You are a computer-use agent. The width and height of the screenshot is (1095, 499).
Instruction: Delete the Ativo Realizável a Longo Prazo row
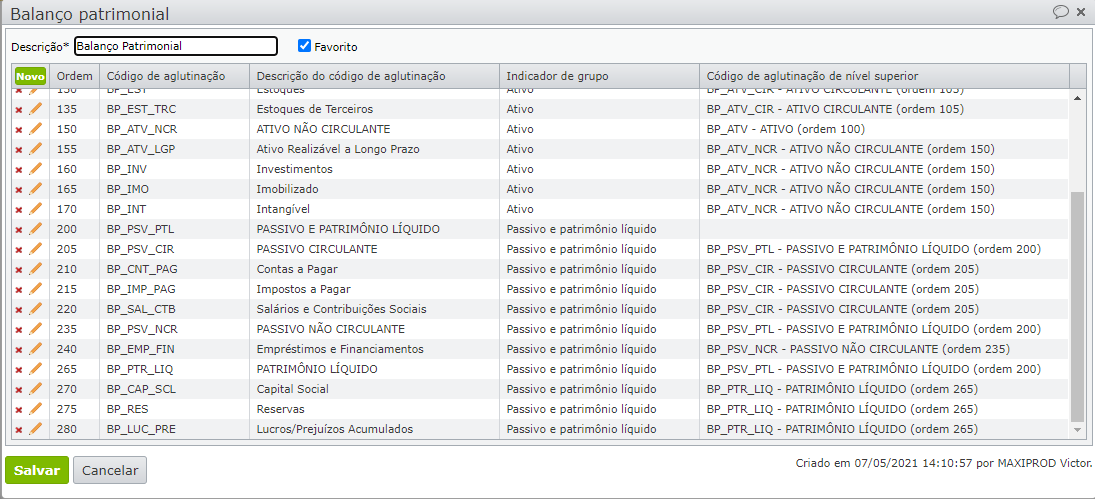point(19,150)
